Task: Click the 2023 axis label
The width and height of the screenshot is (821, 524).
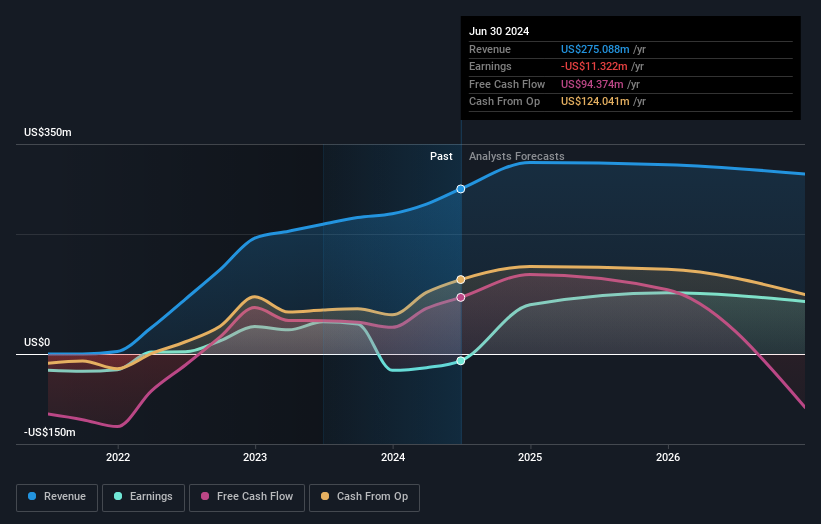Action: point(255,457)
